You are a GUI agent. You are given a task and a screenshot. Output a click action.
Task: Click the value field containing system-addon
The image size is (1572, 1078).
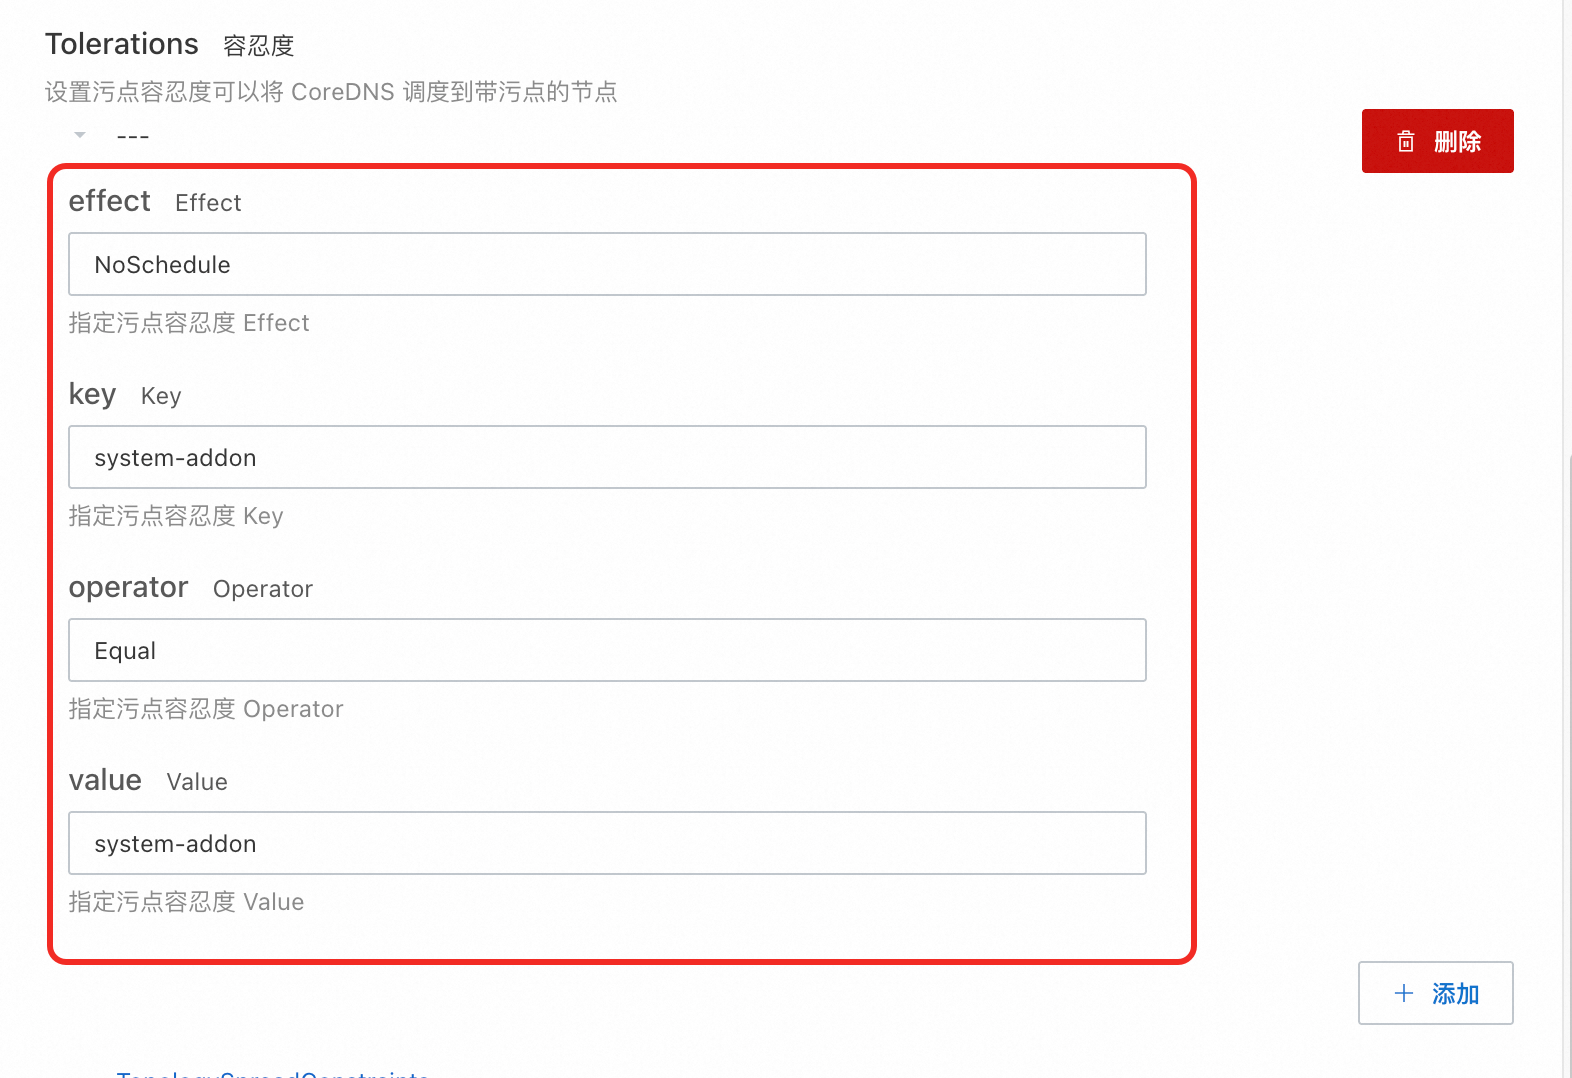[607, 843]
